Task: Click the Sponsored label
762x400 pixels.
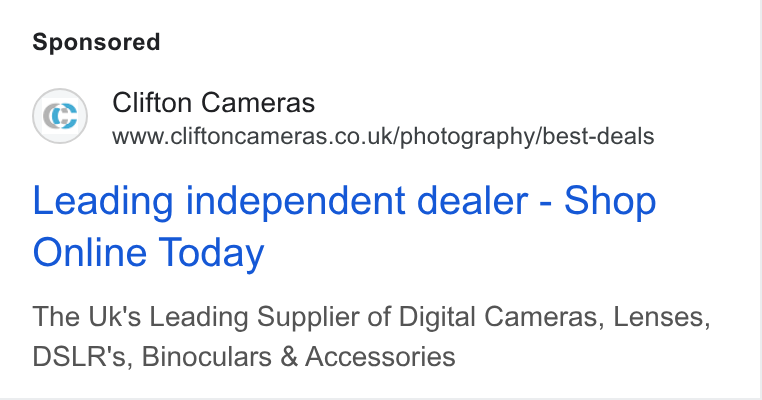Action: [x=96, y=42]
